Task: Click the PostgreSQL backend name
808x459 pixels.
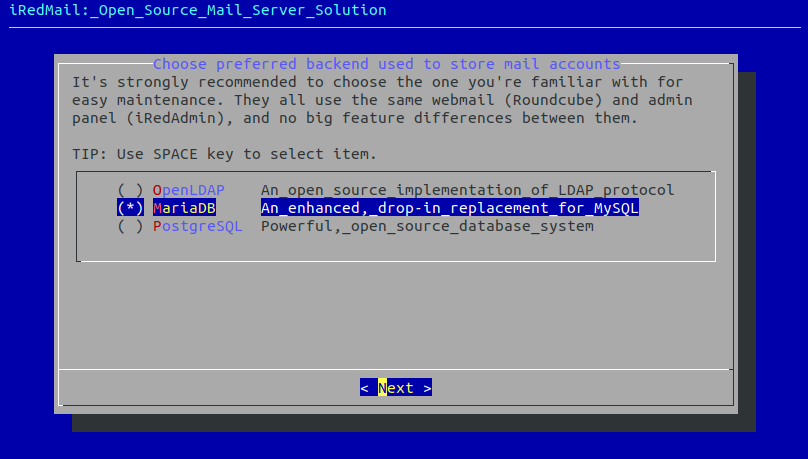Action: click(x=197, y=226)
